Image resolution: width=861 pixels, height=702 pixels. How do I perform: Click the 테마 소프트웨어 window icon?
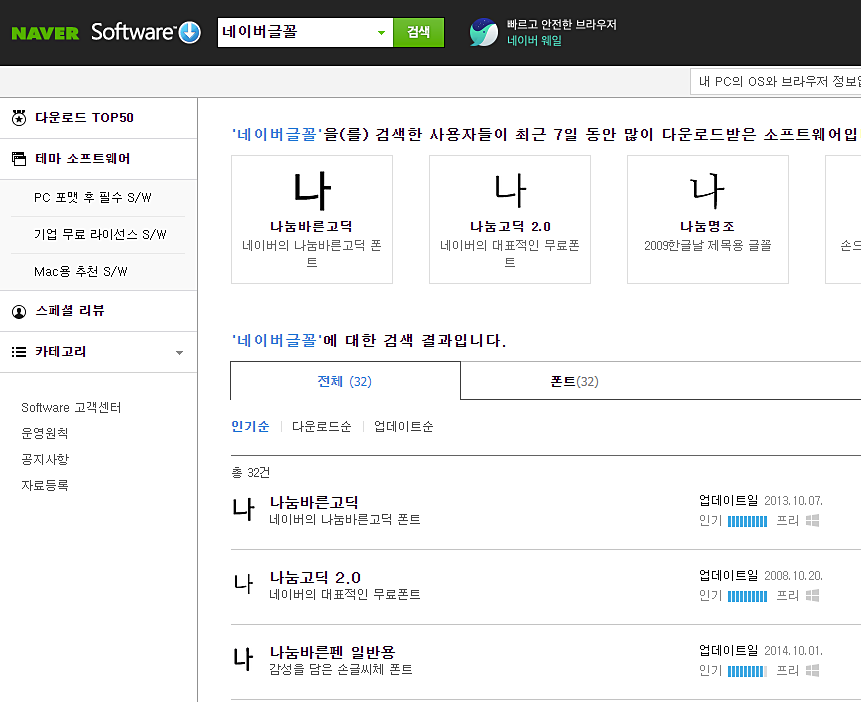pyautogui.click(x=19, y=159)
